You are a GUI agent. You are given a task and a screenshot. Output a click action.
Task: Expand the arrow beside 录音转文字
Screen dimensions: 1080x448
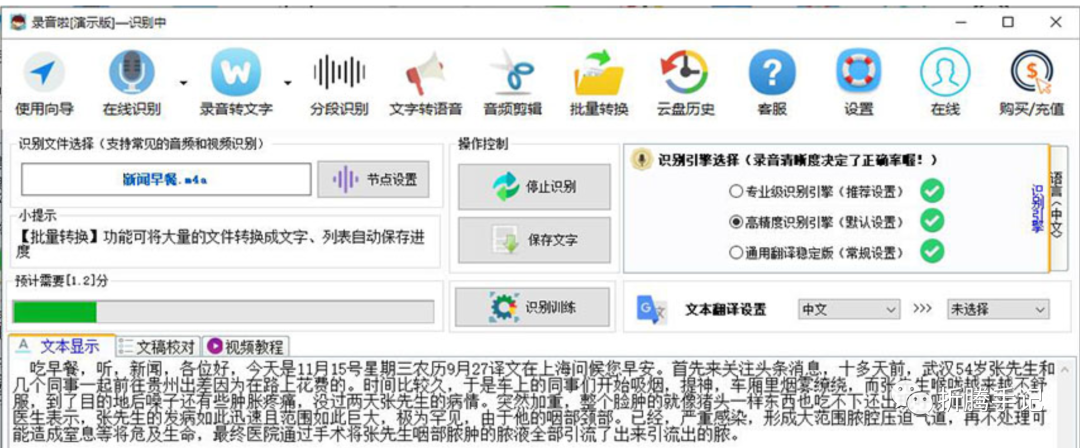287,83
